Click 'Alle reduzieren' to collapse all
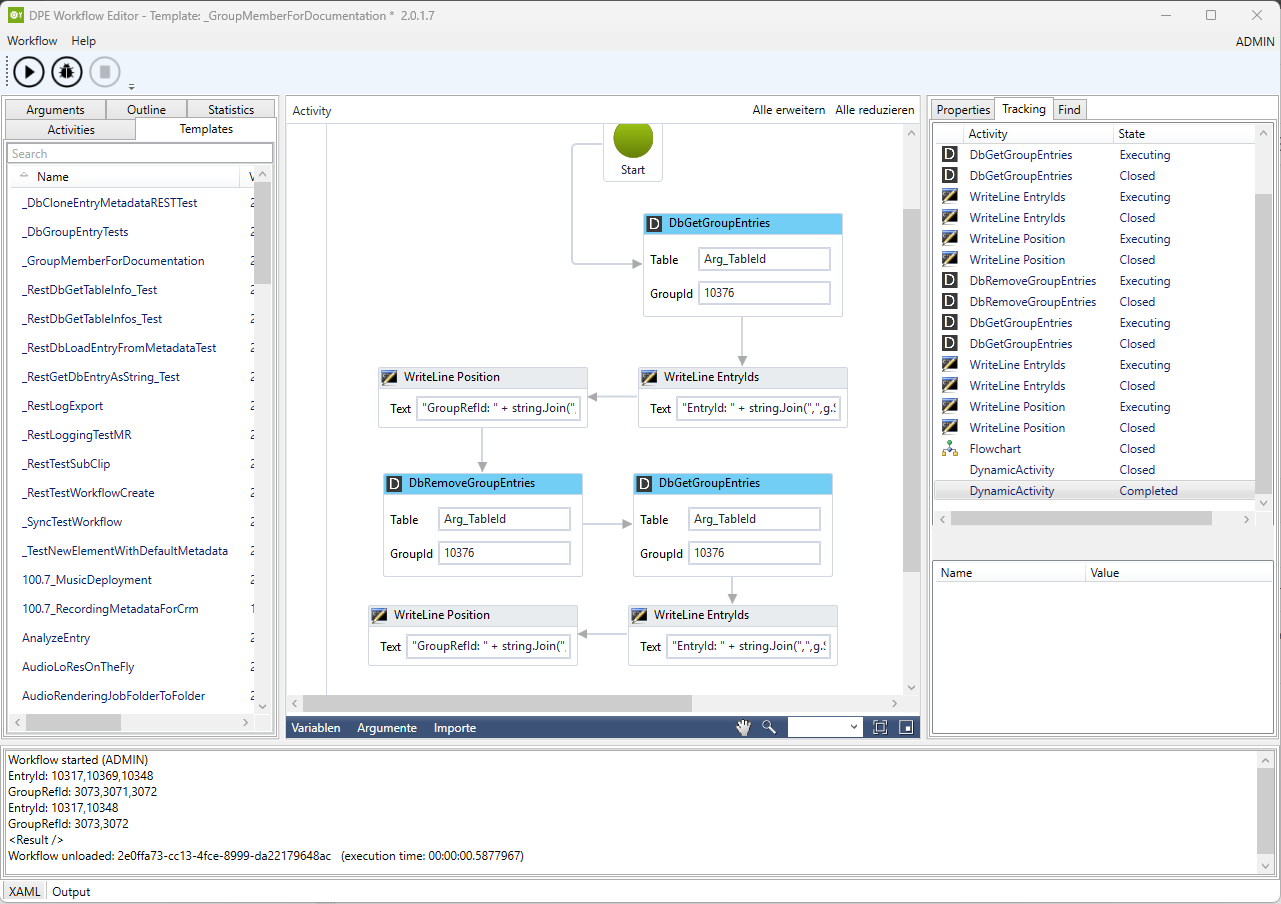 [874, 110]
